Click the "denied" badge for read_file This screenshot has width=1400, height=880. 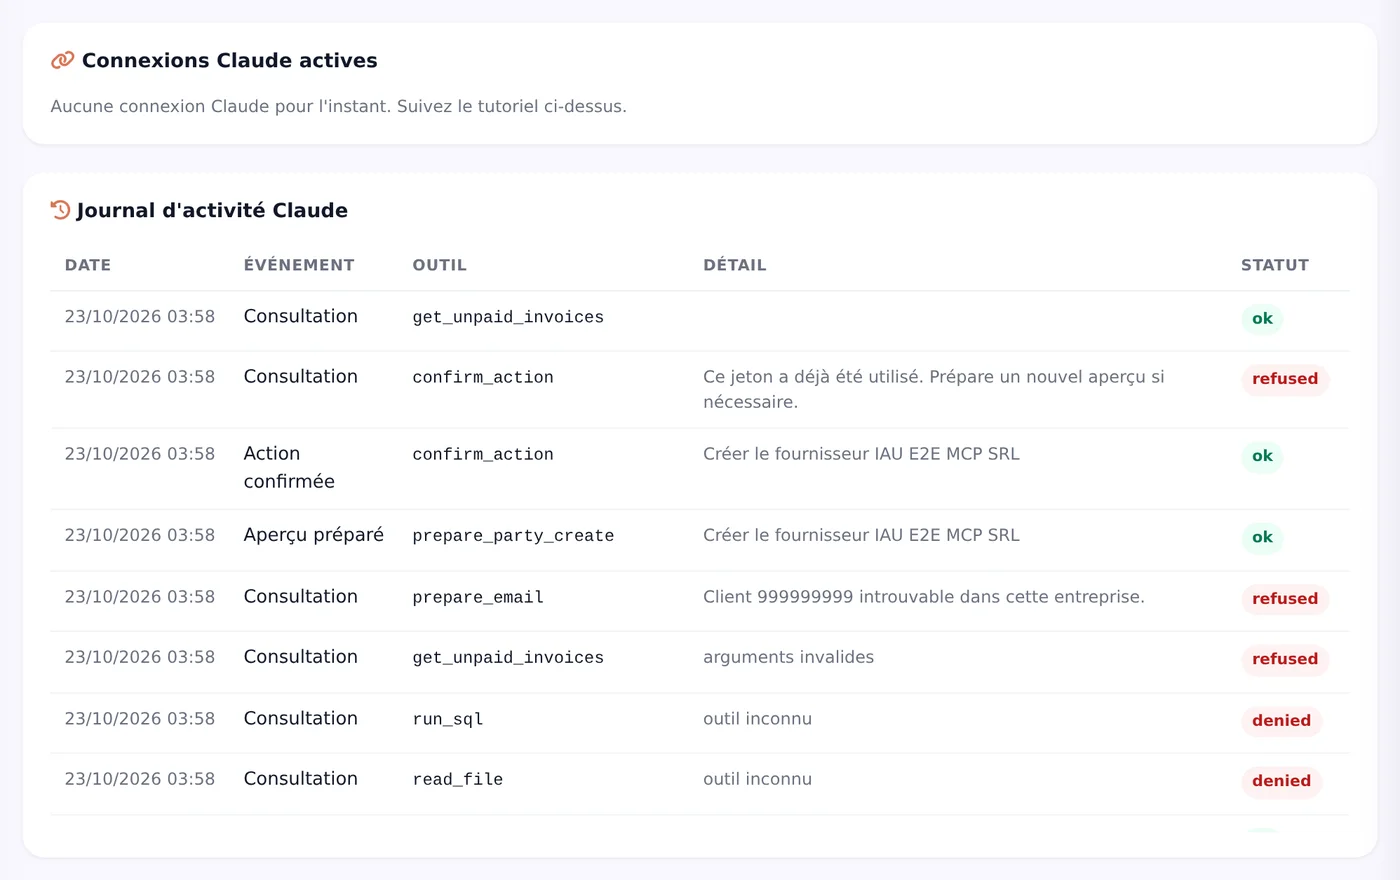click(1281, 781)
